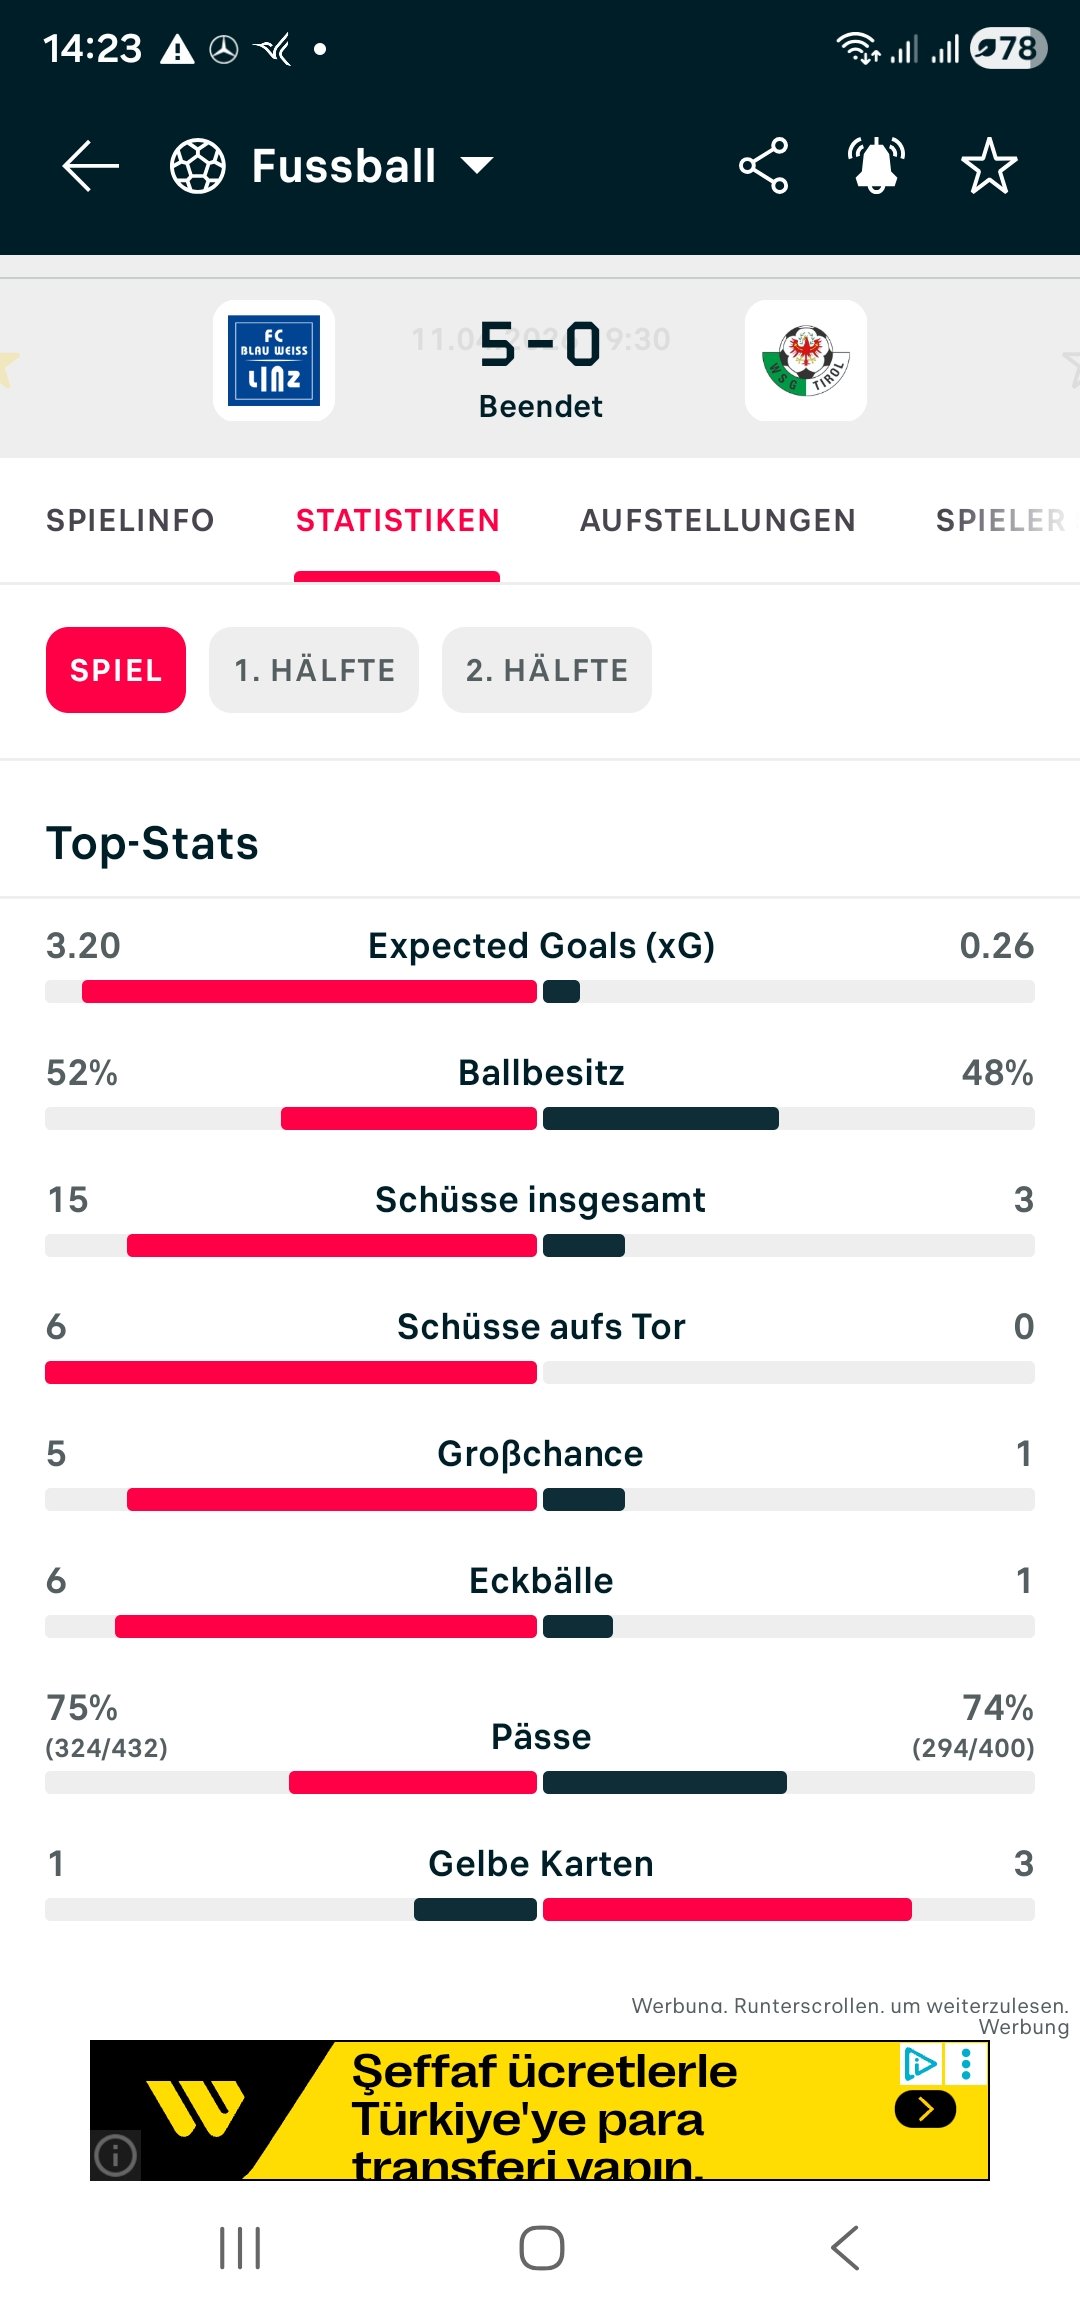Tap the AdChoices icon on banner
Viewport: 1080px width, 2316px height.
pos(920,2064)
